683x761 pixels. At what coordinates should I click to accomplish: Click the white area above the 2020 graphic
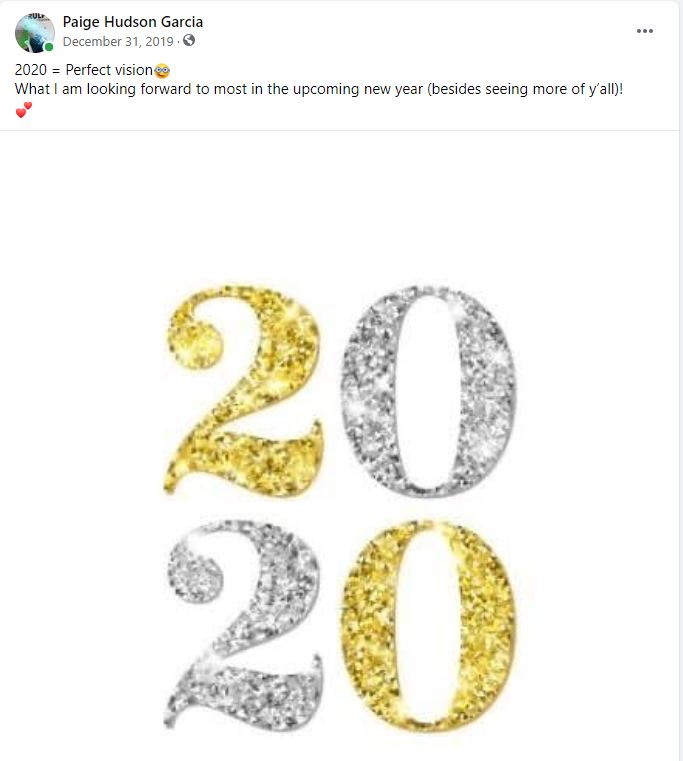(x=340, y=200)
